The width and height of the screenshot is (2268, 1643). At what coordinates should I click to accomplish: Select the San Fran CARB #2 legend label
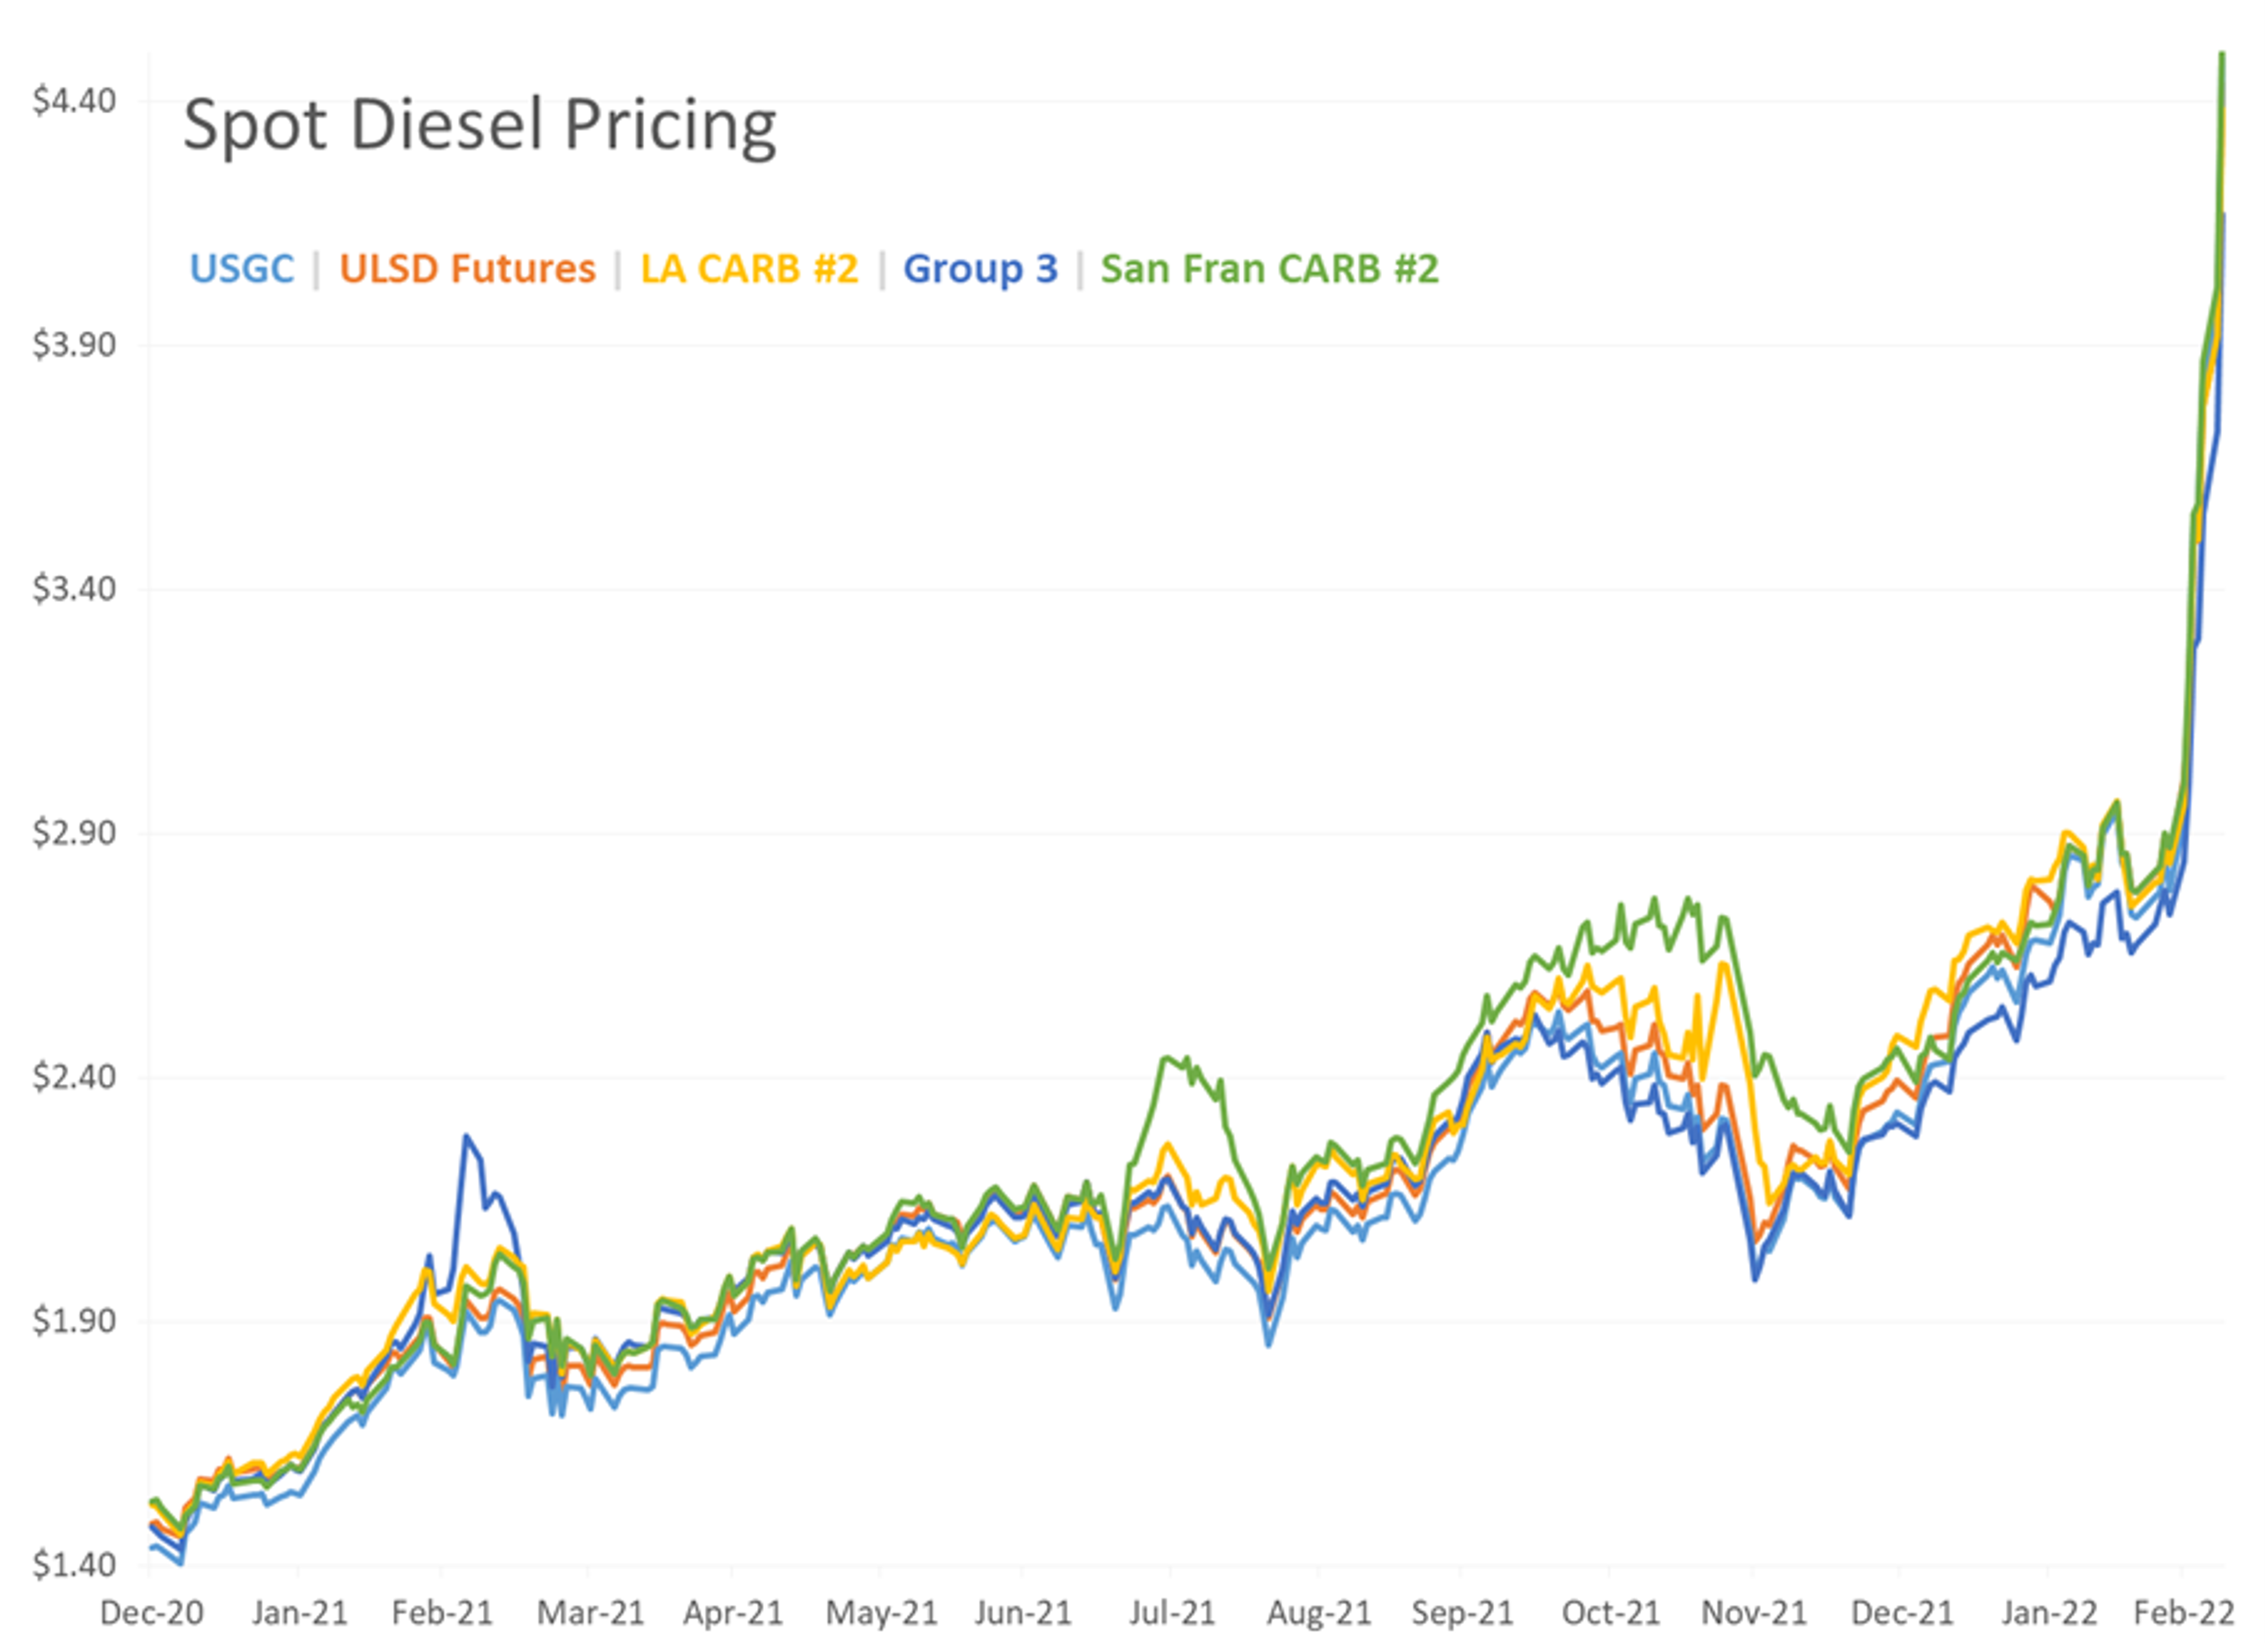pos(1270,269)
